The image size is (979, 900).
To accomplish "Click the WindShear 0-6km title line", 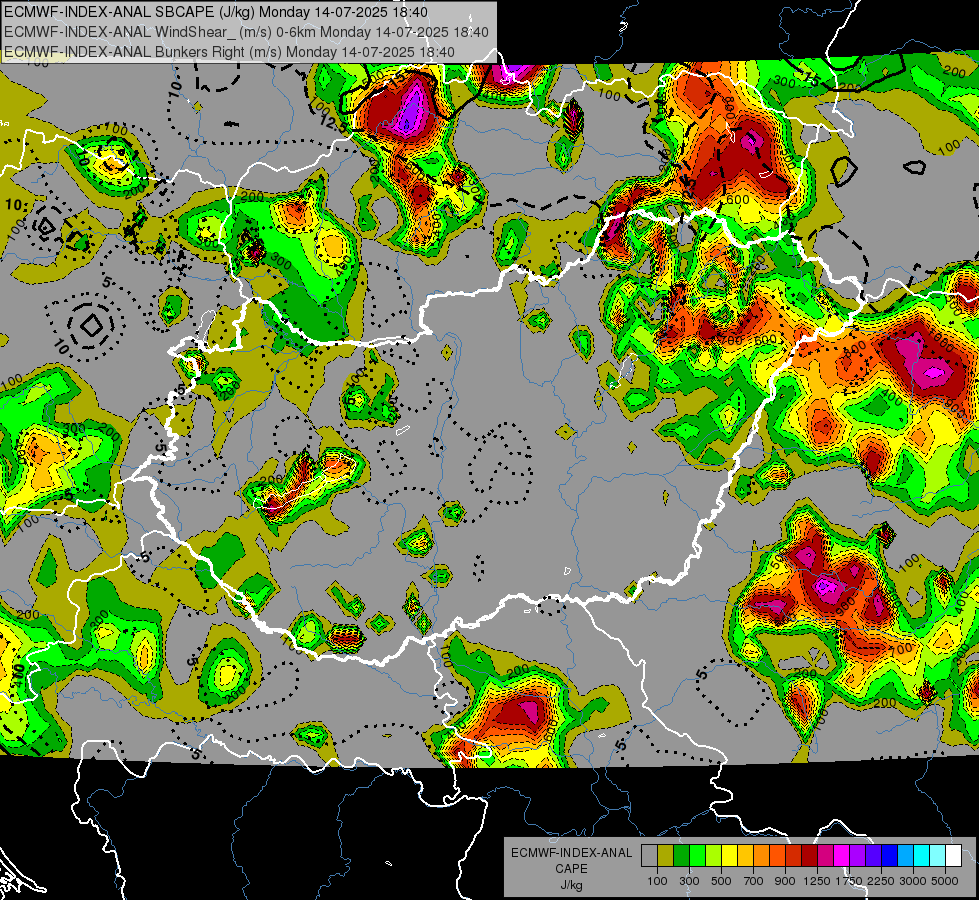I will [x=247, y=32].
